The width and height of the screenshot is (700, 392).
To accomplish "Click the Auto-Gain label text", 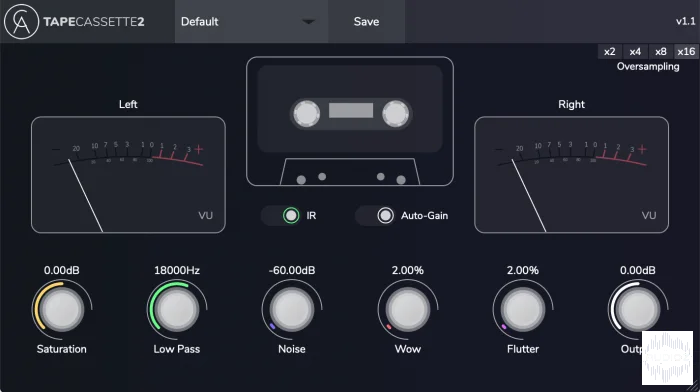I will [424, 216].
